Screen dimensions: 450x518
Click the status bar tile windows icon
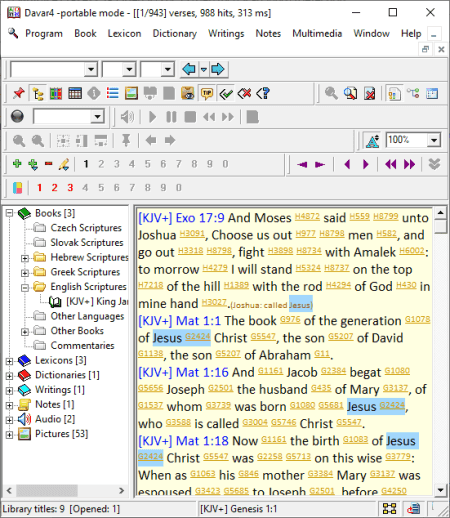tap(389, 508)
